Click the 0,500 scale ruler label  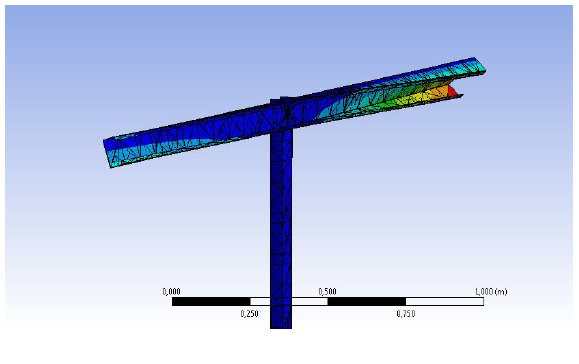[328, 292]
